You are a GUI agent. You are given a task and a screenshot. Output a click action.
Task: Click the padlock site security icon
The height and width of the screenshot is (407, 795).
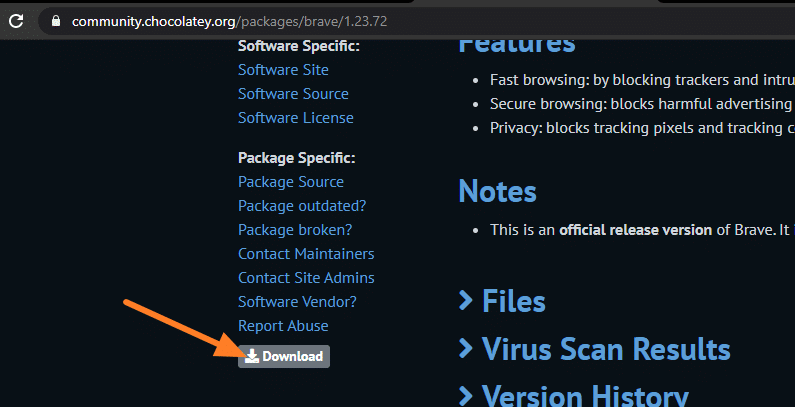[x=56, y=21]
